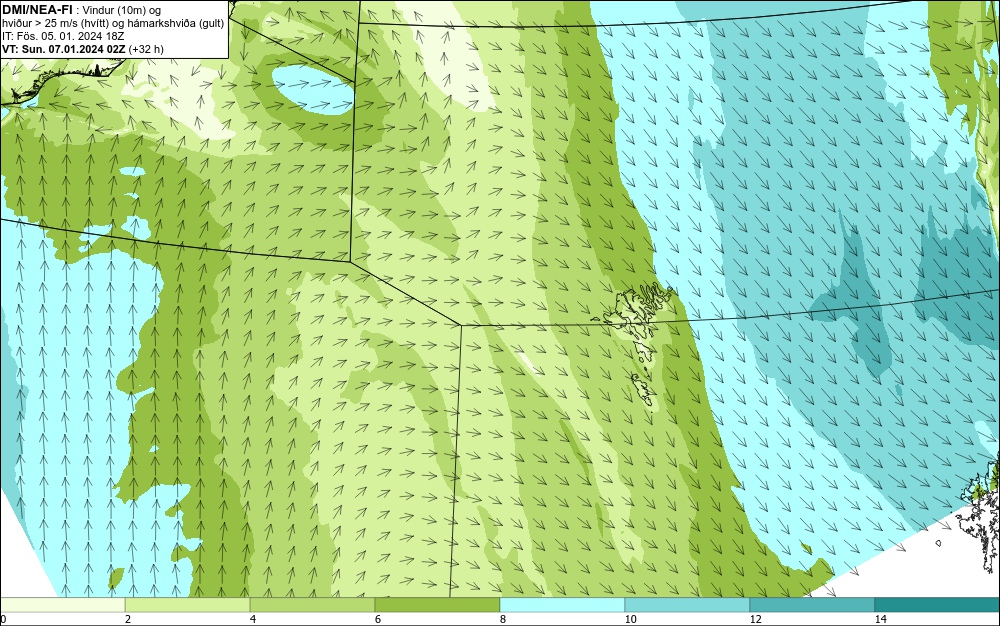Click legend scale value '6'
The width and height of the screenshot is (1000, 626).
[x=378, y=620]
